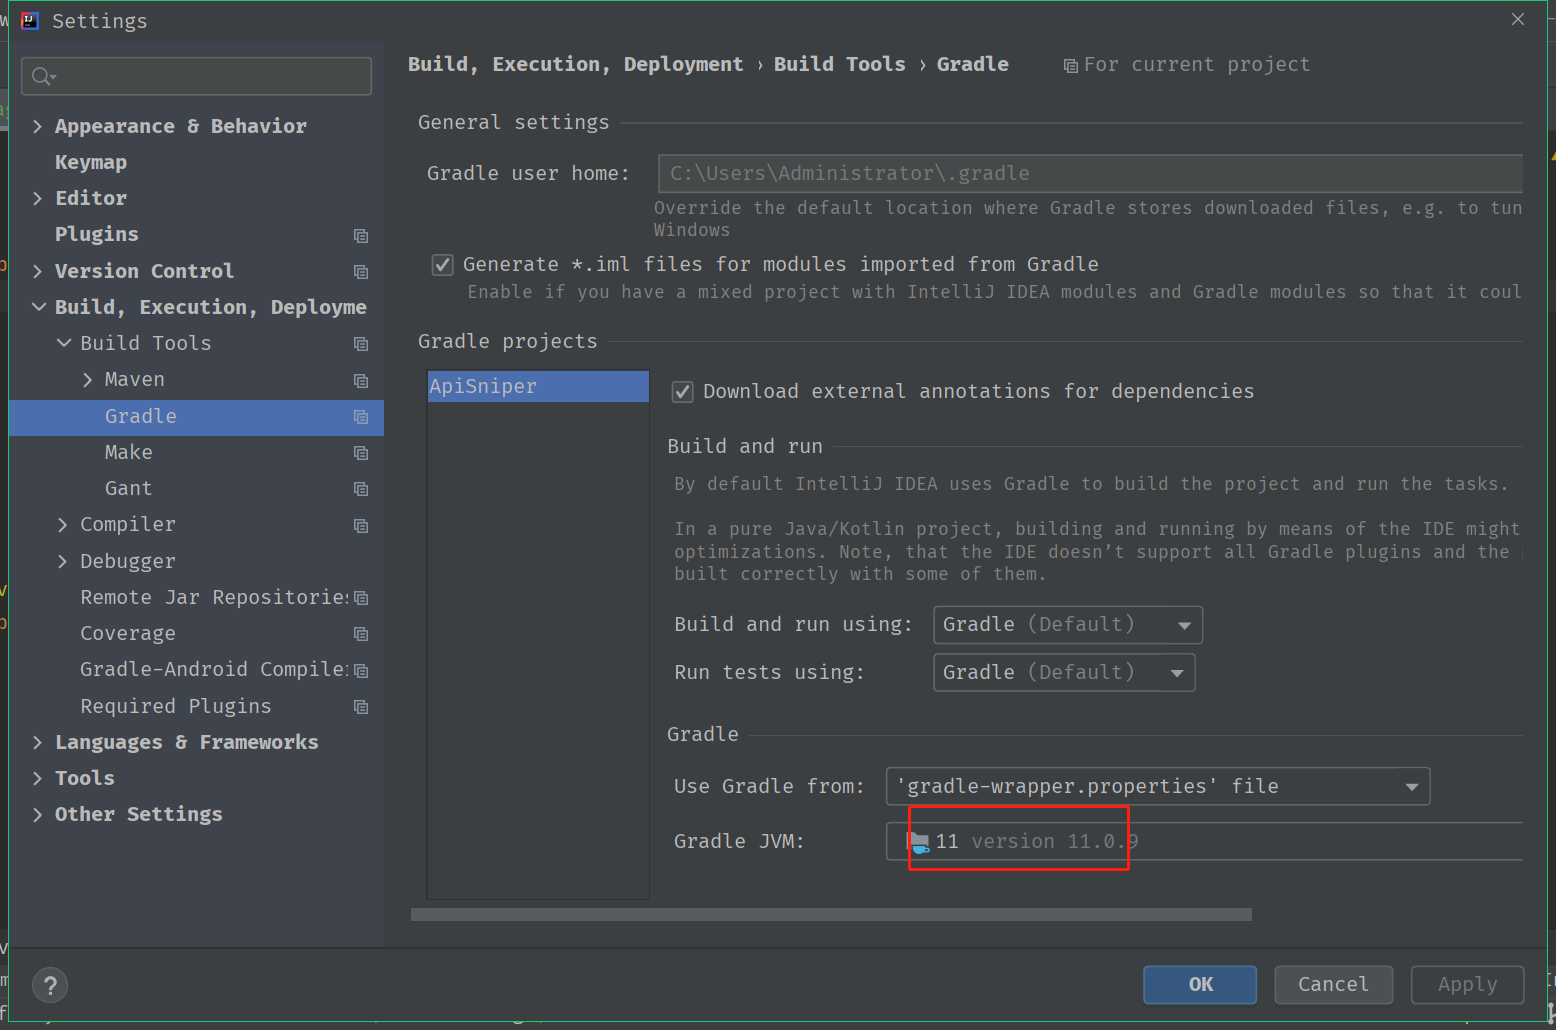Viewport: 1556px width, 1030px height.
Task: Select Keymap in the settings tree
Action: pyautogui.click(x=91, y=162)
